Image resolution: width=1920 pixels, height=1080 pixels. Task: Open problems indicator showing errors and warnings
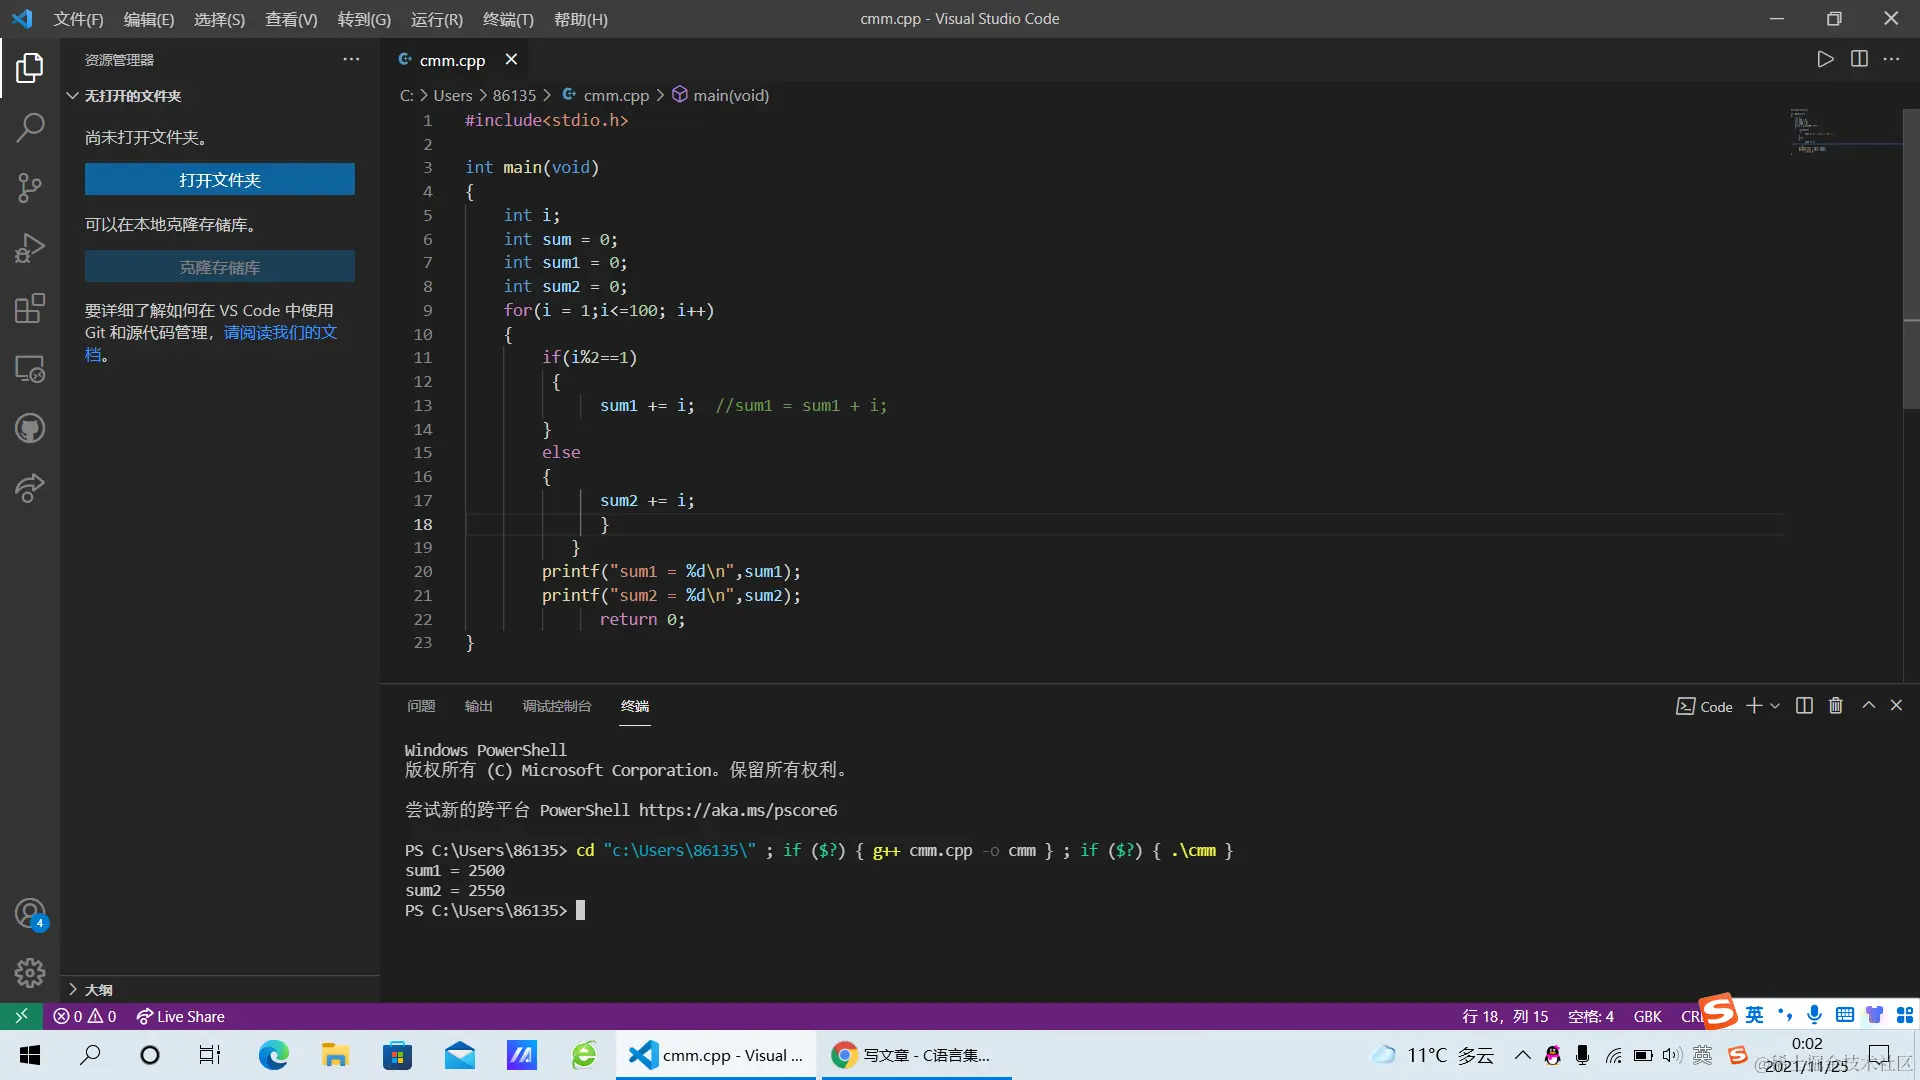[85, 1016]
